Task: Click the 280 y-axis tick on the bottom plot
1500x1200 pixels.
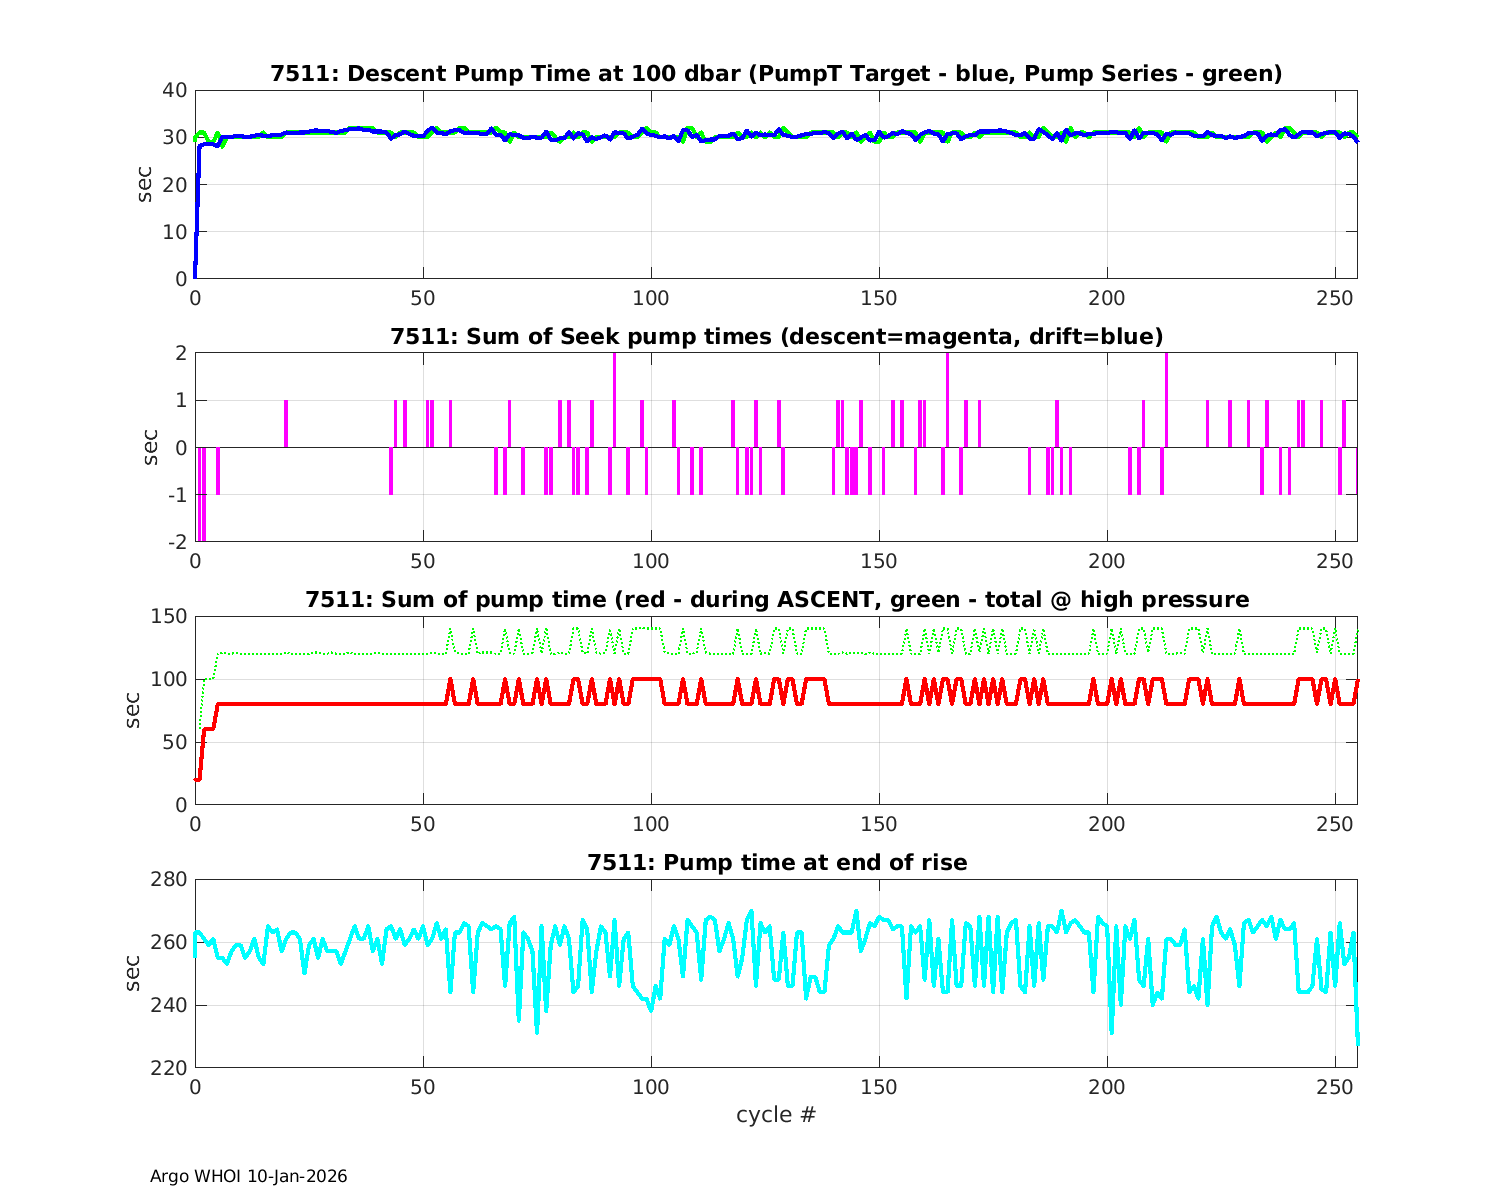Action: [x=169, y=880]
